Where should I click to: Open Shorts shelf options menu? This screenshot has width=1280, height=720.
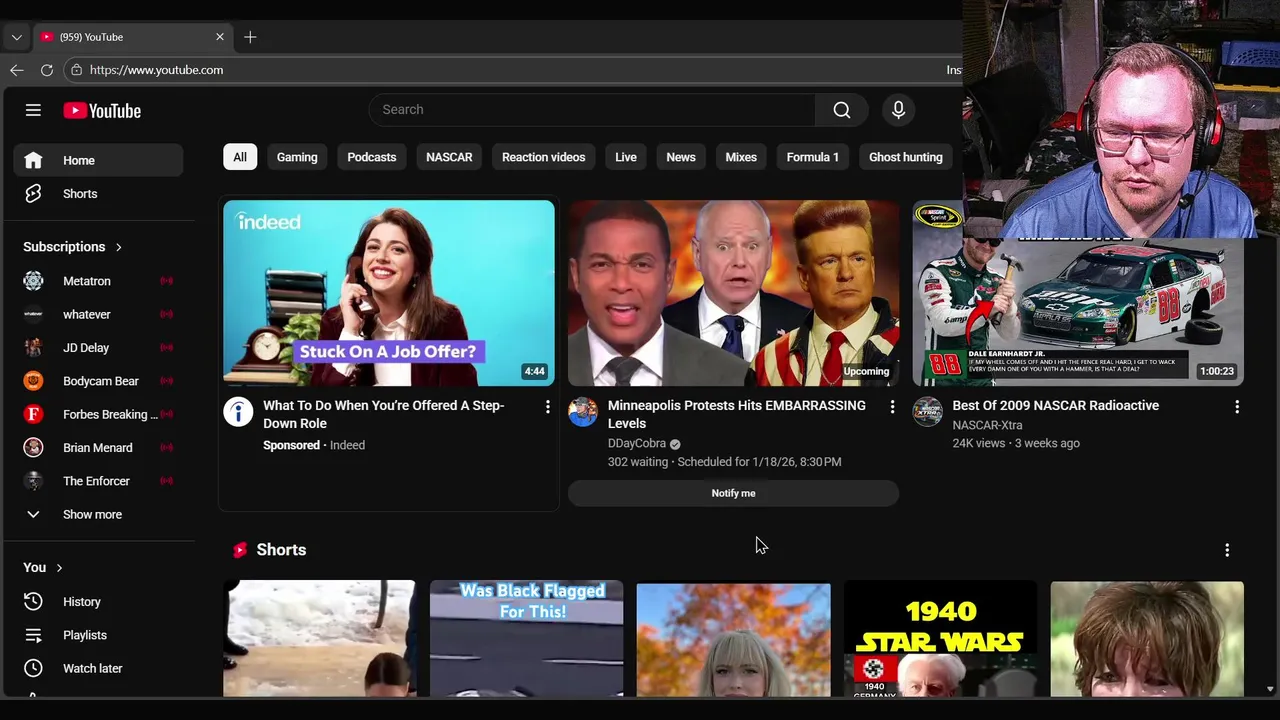pos(1227,551)
